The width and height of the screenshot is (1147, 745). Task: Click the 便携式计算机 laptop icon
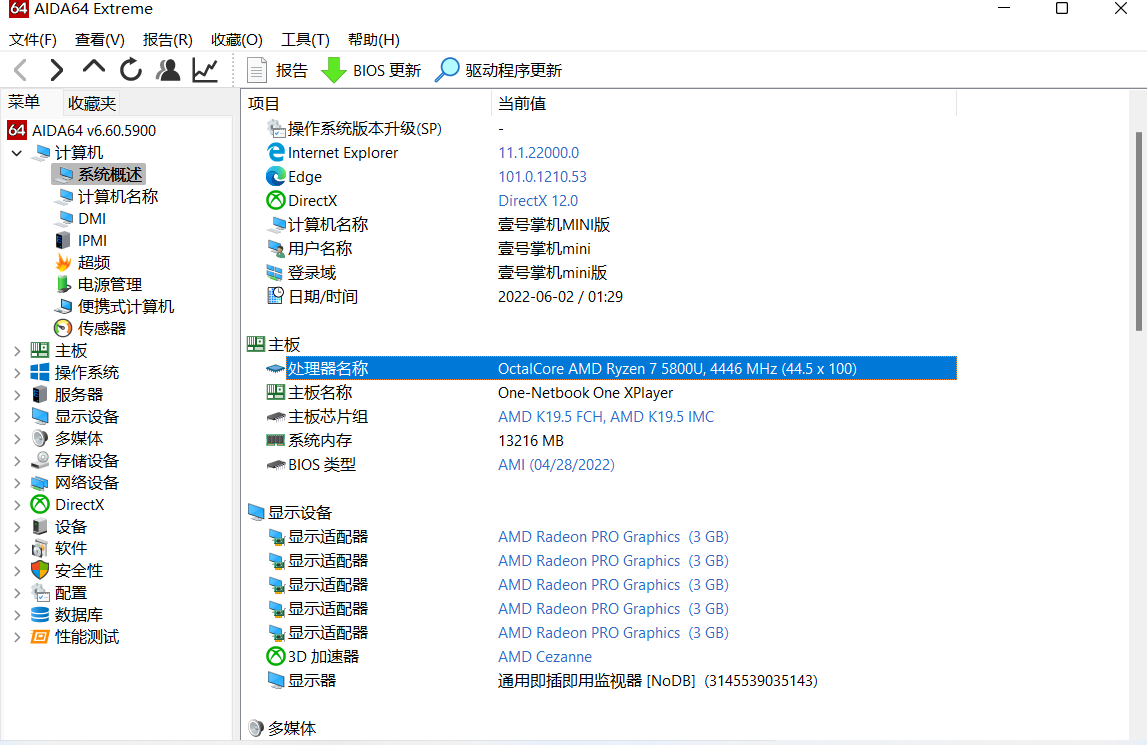click(x=64, y=306)
